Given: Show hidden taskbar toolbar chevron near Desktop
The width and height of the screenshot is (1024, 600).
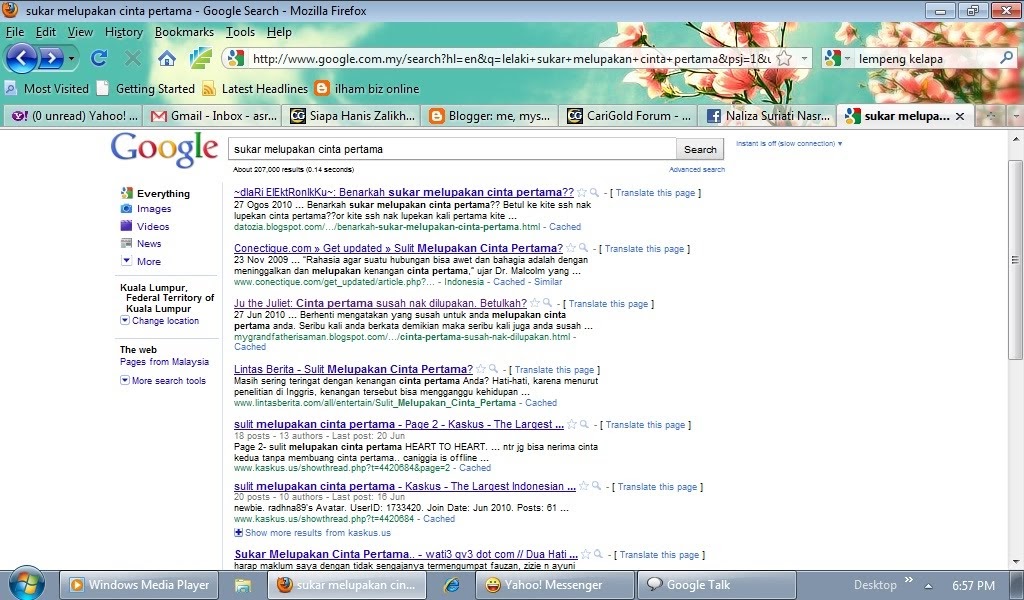Looking at the screenshot, I should point(908,580).
